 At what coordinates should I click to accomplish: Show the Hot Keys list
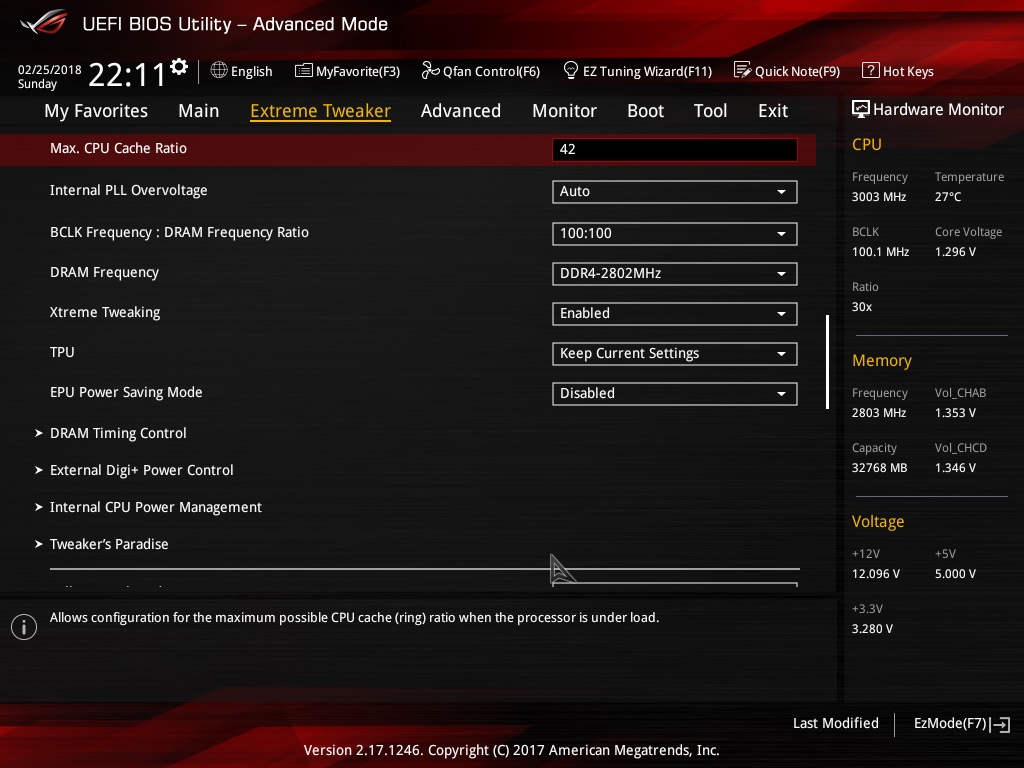coord(898,71)
